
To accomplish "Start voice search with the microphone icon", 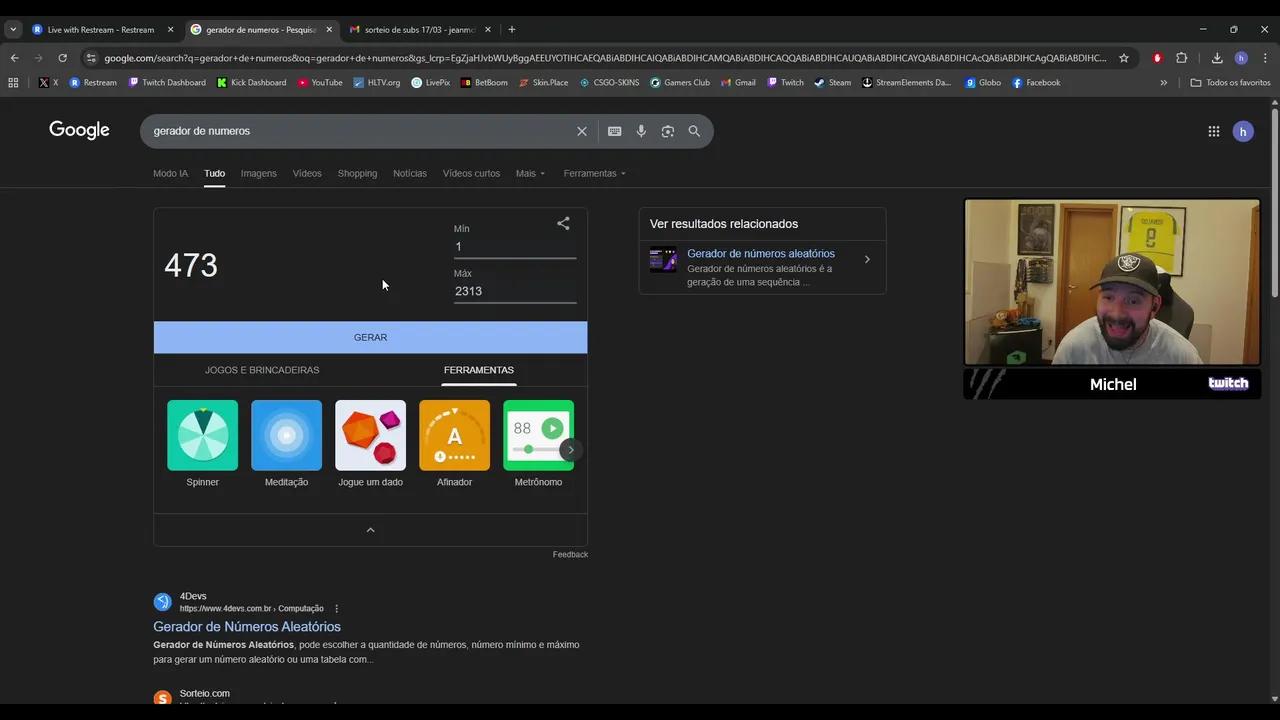I will click(x=641, y=131).
